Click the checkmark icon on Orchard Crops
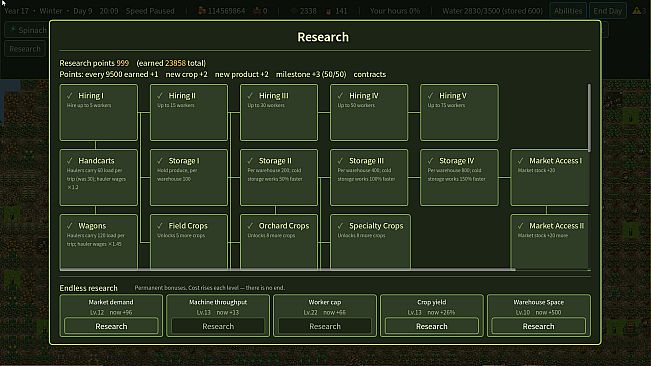Screen dimensions: 651x366 (250, 226)
